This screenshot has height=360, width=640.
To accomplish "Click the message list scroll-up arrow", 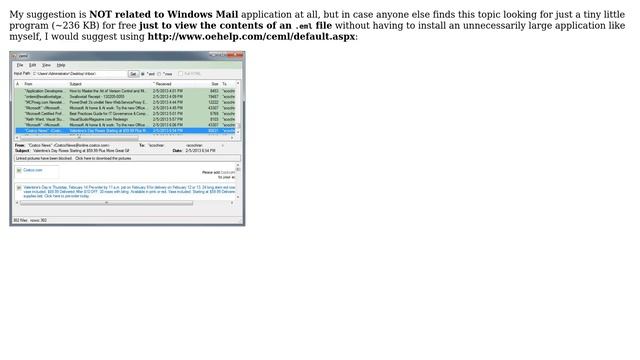I will coord(238,83).
